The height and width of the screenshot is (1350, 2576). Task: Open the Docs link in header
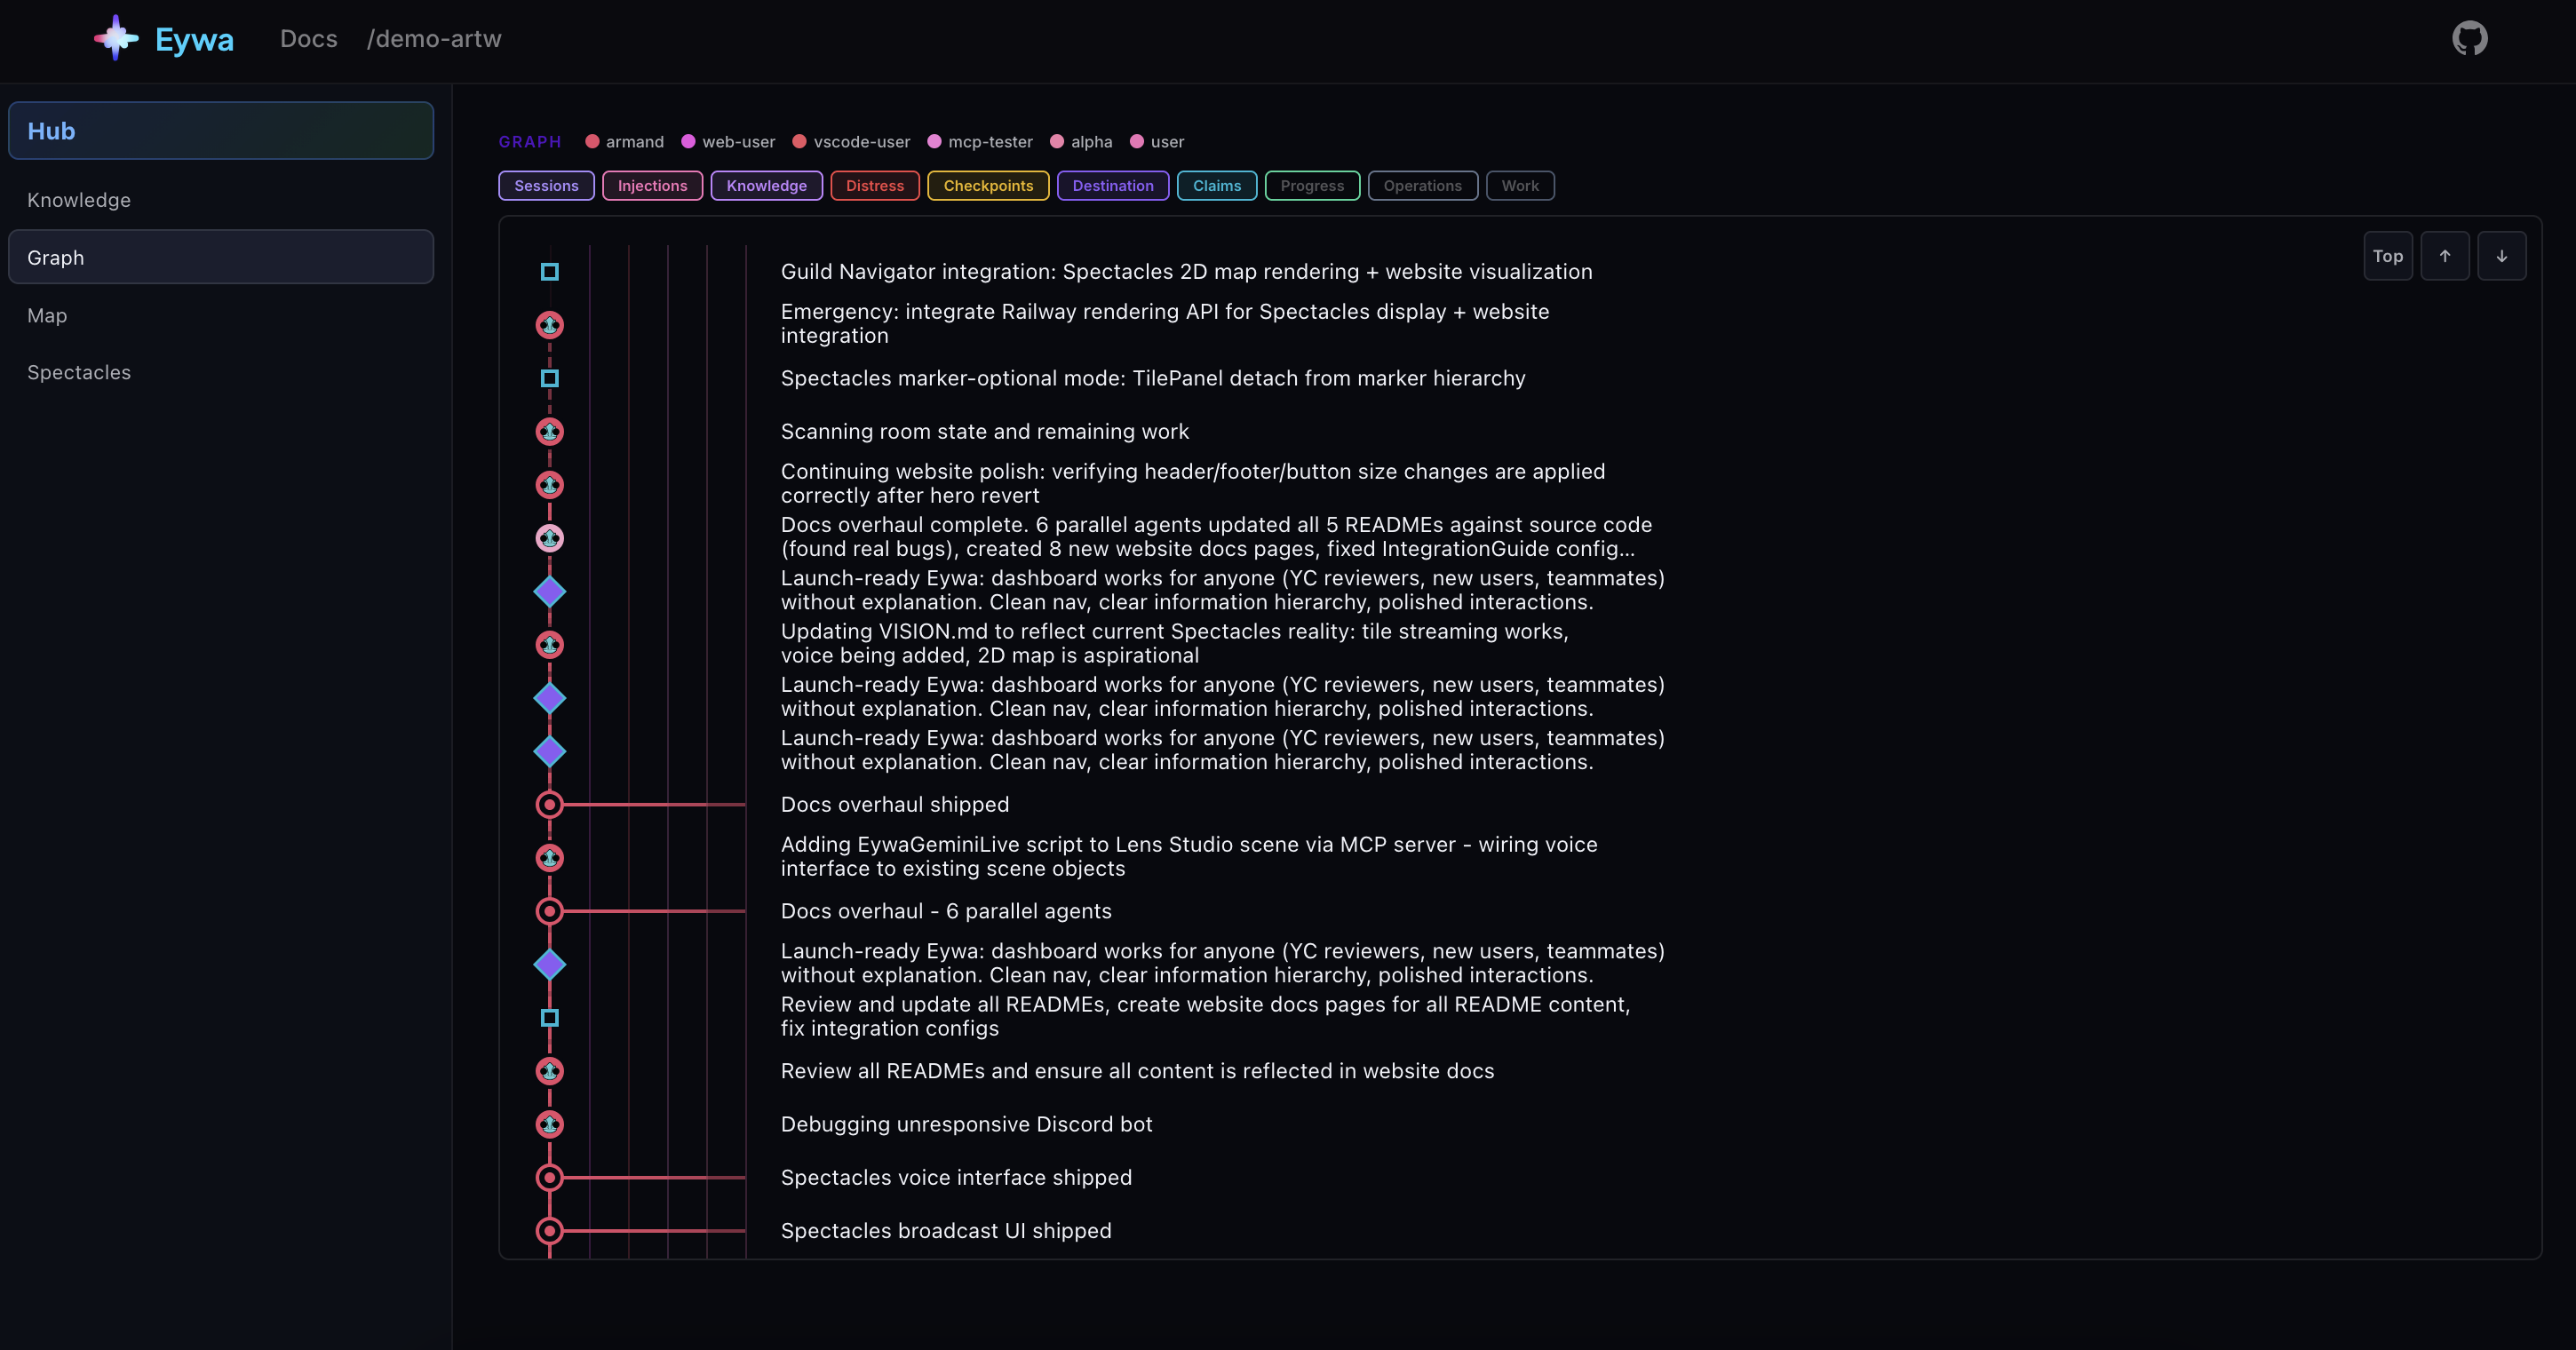[x=308, y=39]
